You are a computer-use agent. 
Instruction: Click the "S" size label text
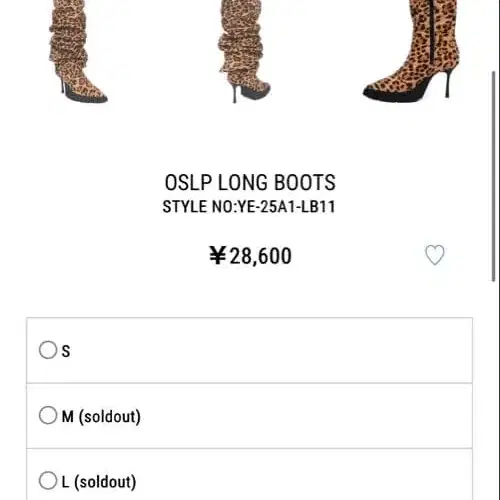(66, 351)
